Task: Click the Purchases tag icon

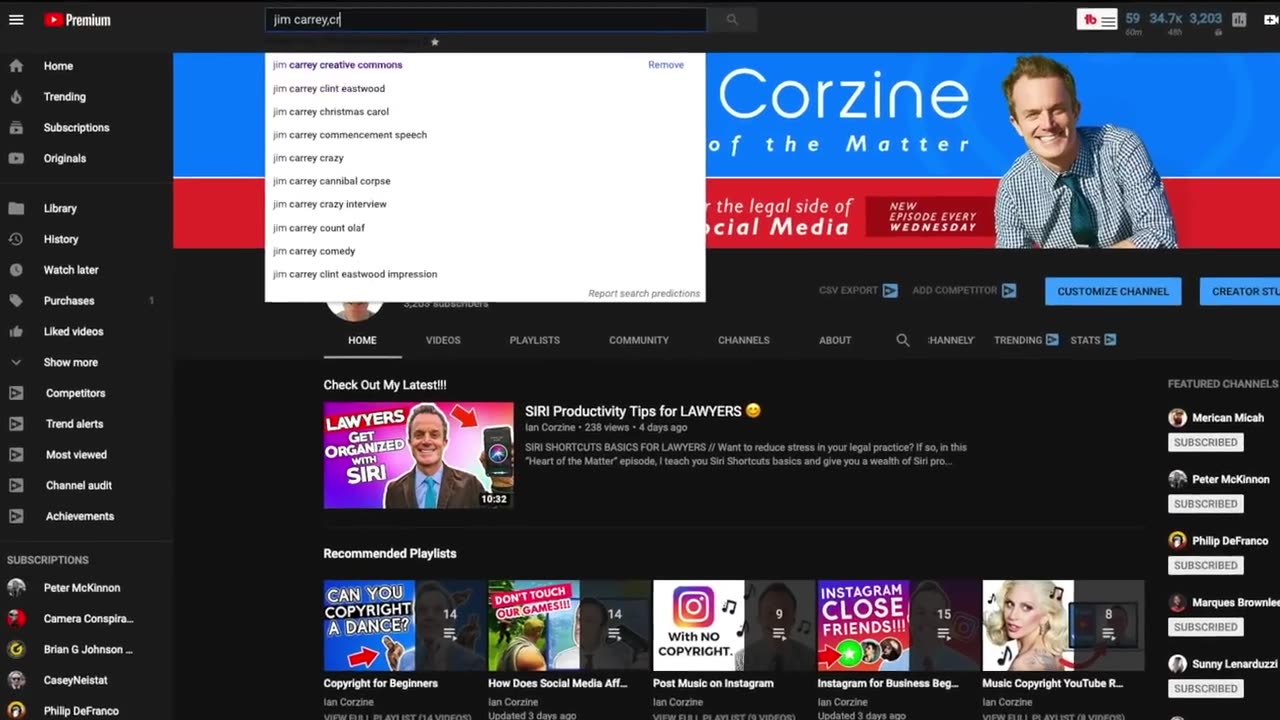Action: [x=16, y=301]
